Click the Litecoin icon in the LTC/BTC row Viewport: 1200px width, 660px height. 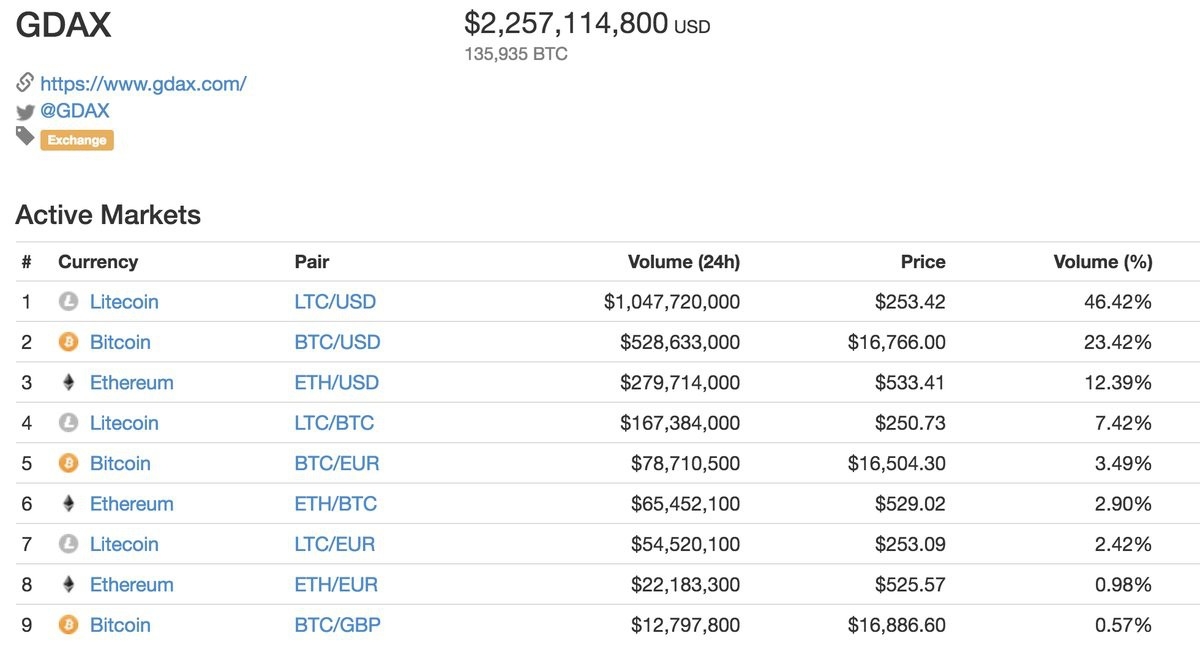(x=68, y=423)
